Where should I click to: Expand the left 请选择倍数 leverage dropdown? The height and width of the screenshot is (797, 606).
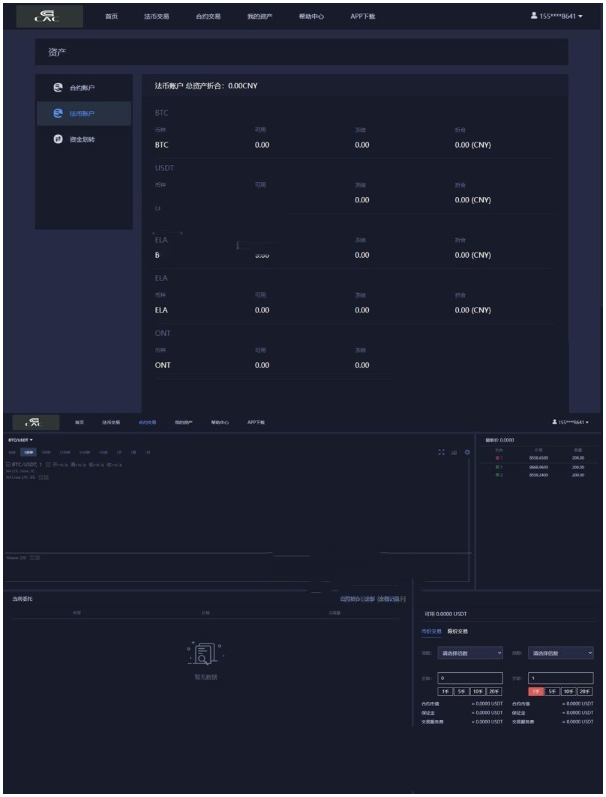(470, 653)
